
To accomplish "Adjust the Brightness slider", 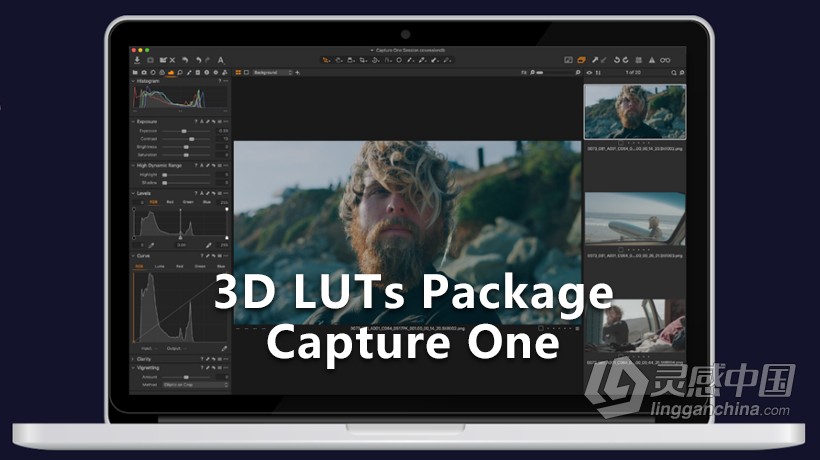I will coord(187,147).
